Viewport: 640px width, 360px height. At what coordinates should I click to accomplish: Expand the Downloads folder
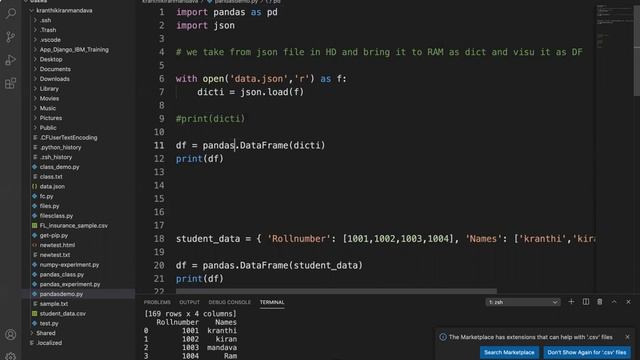coord(54,79)
